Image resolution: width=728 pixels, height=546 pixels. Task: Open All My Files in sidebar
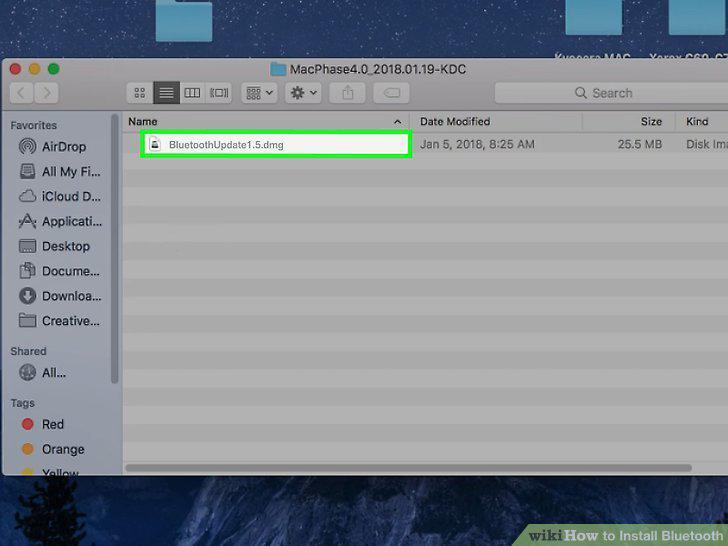(59, 172)
